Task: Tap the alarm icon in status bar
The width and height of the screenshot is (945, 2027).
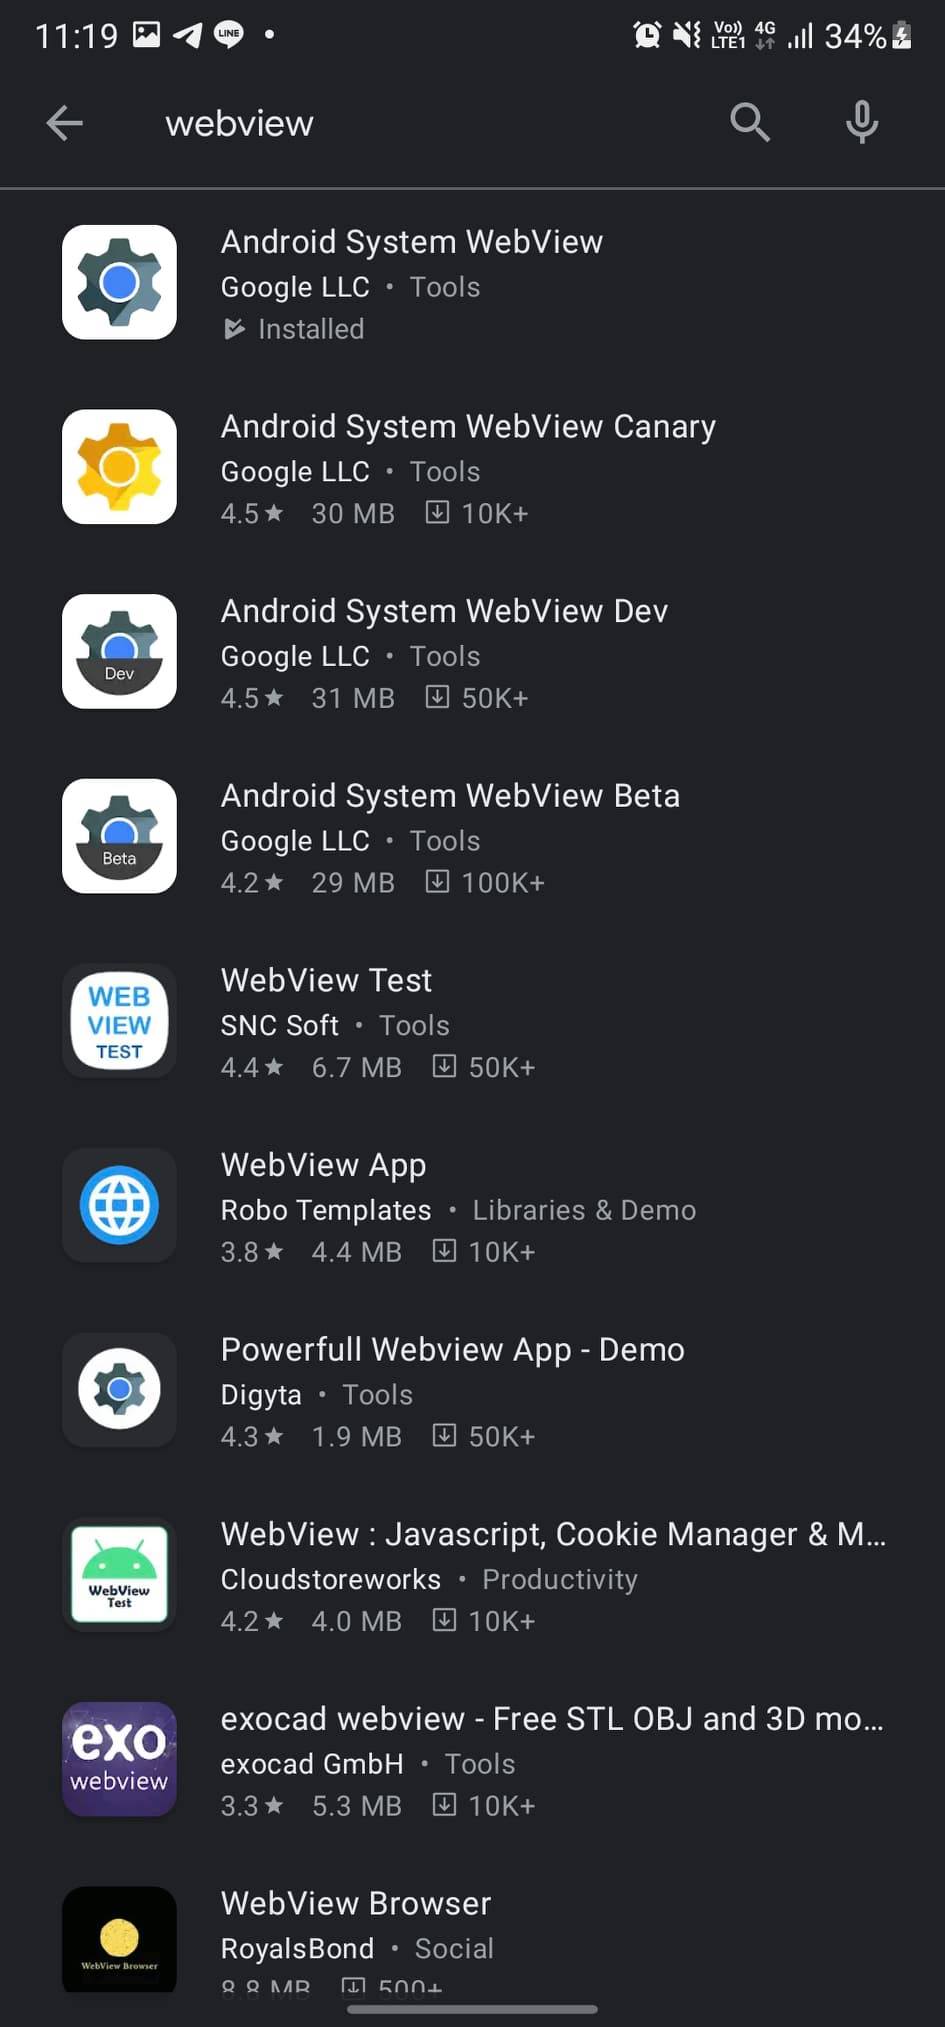Action: point(647,36)
